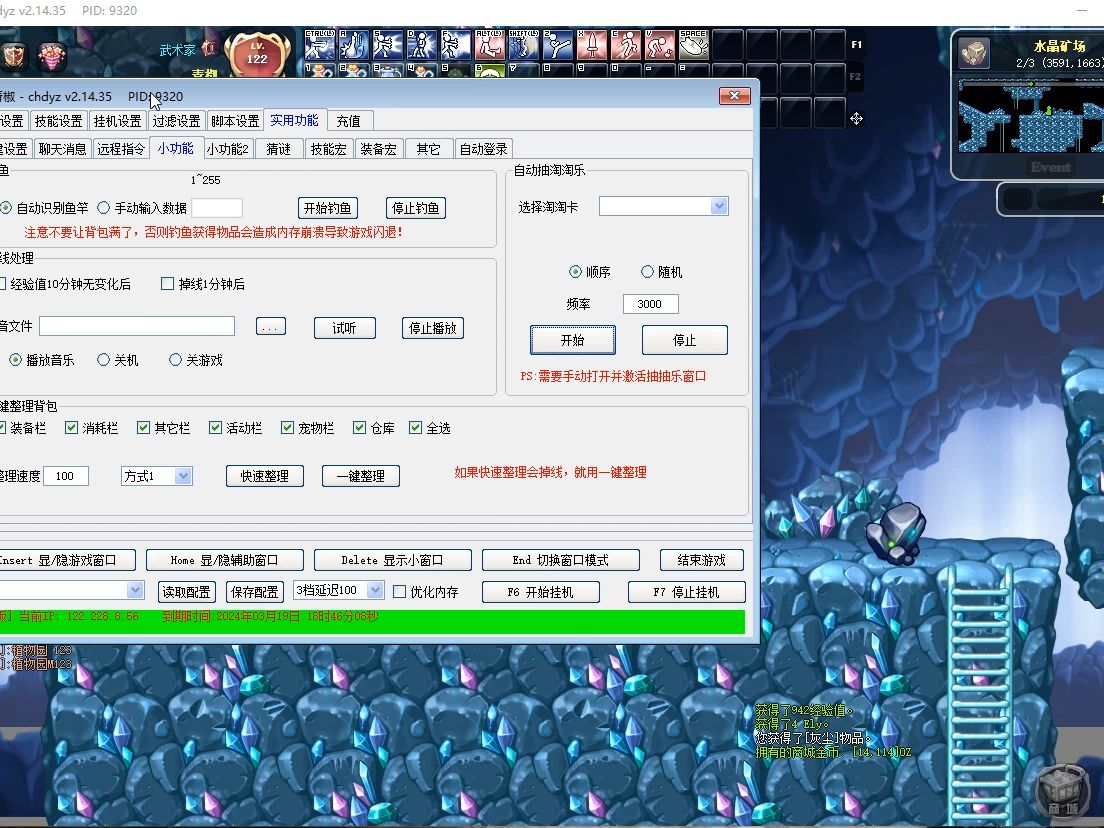
Task: Check the 掉线1分钟后 checkbox
Action: coord(168,284)
